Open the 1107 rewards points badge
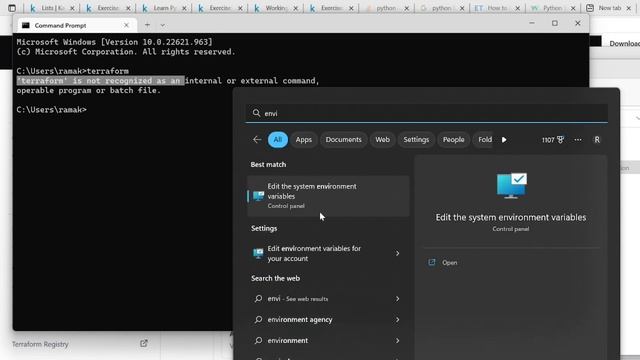This screenshot has width=640, height=360. (553, 140)
